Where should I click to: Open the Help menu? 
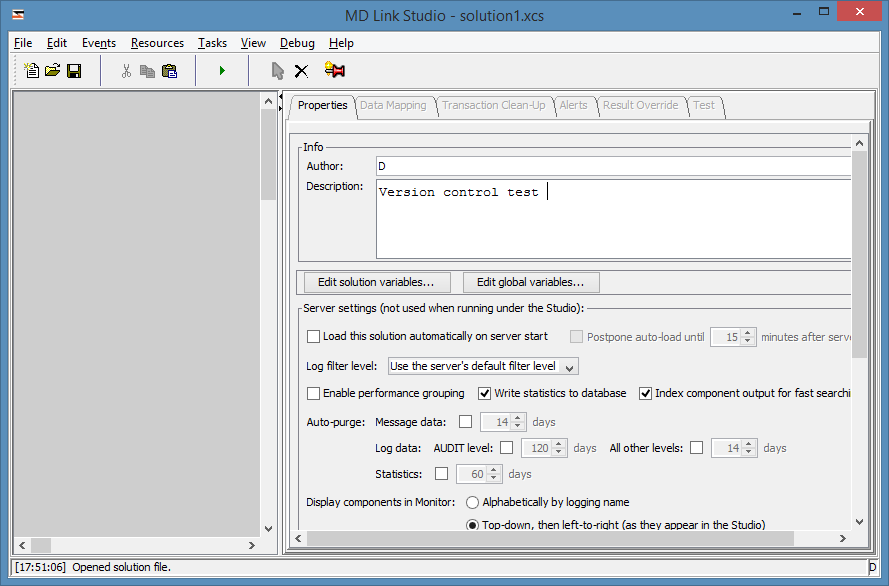click(x=341, y=43)
